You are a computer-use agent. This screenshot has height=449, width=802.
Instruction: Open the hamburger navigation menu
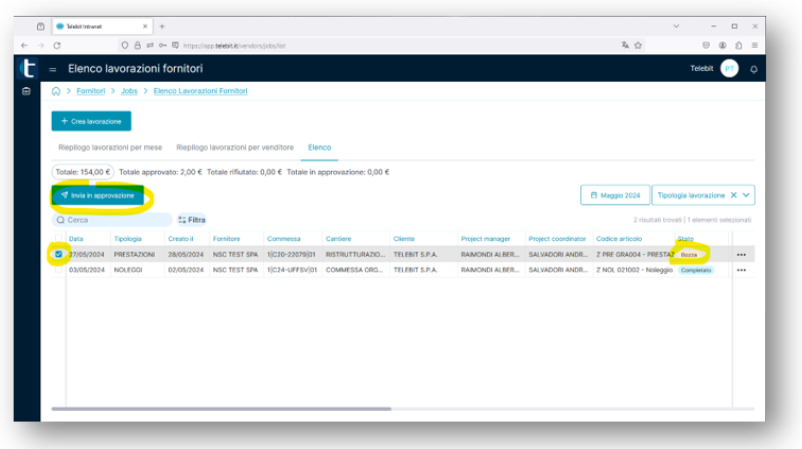click(x=53, y=70)
